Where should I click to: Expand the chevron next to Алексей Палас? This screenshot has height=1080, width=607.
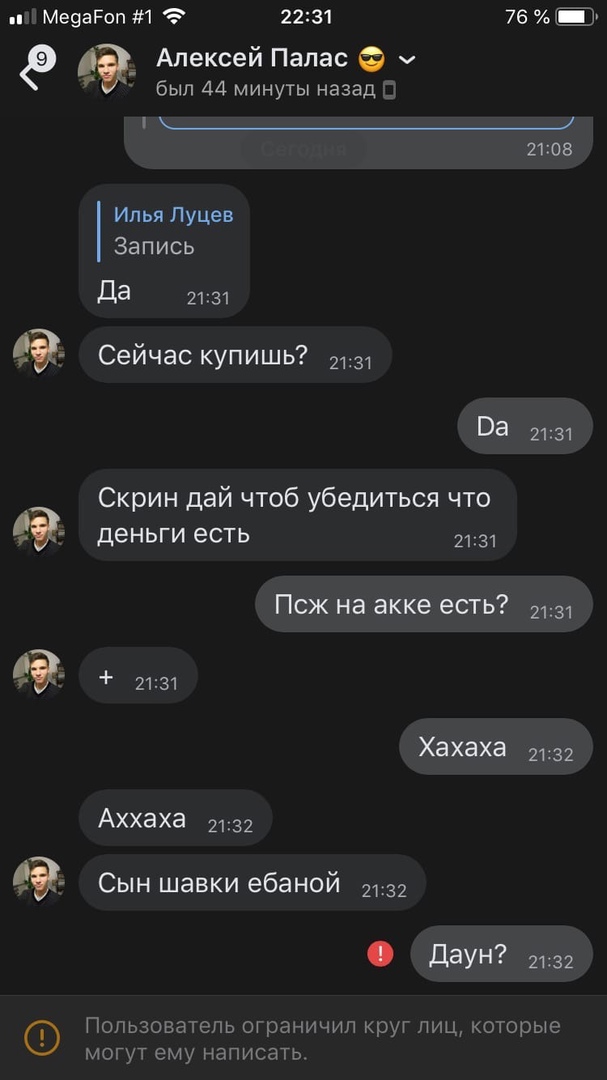pyautogui.click(x=407, y=60)
